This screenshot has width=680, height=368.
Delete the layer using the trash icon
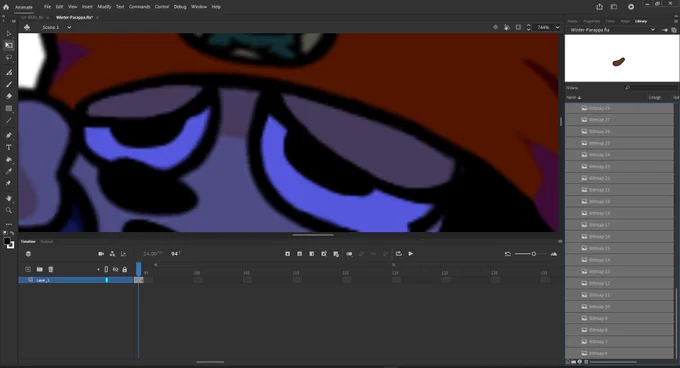[51, 269]
